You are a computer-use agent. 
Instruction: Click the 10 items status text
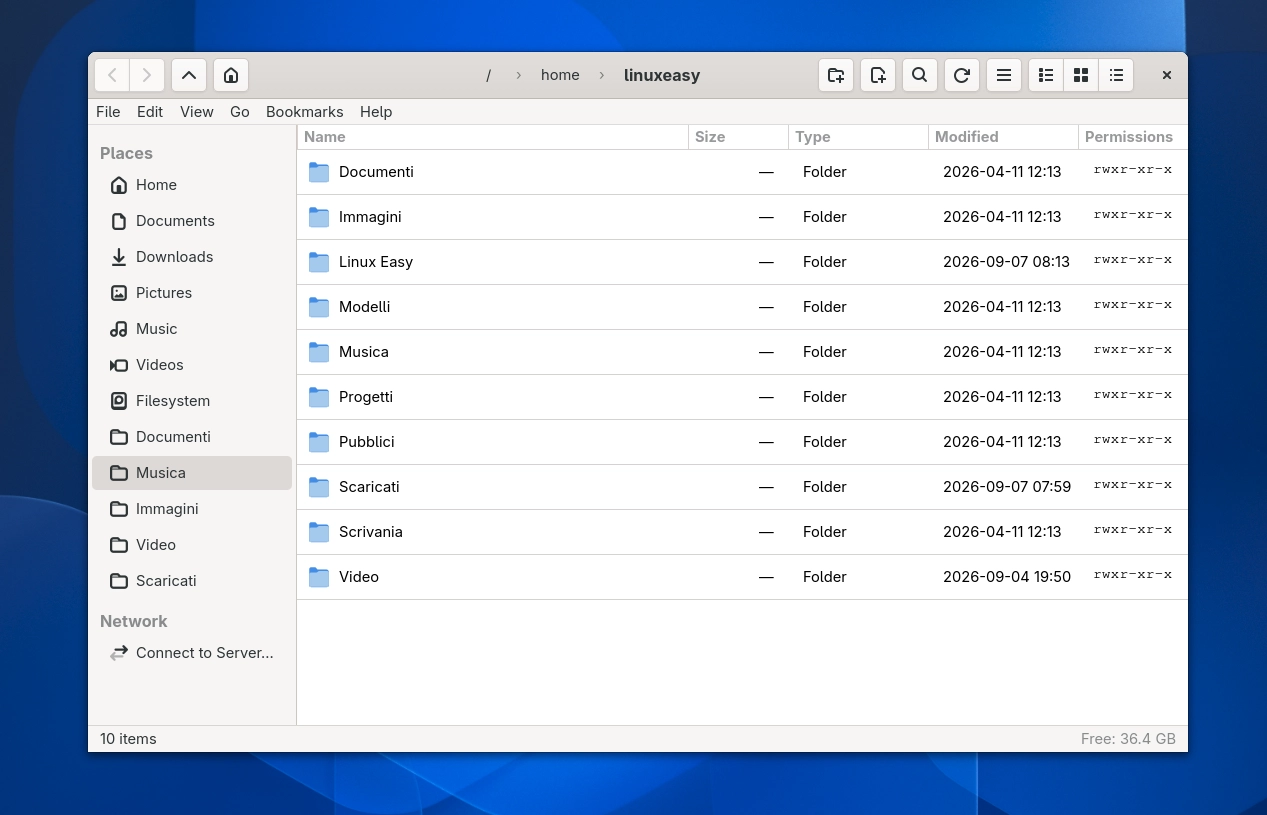[x=128, y=739]
